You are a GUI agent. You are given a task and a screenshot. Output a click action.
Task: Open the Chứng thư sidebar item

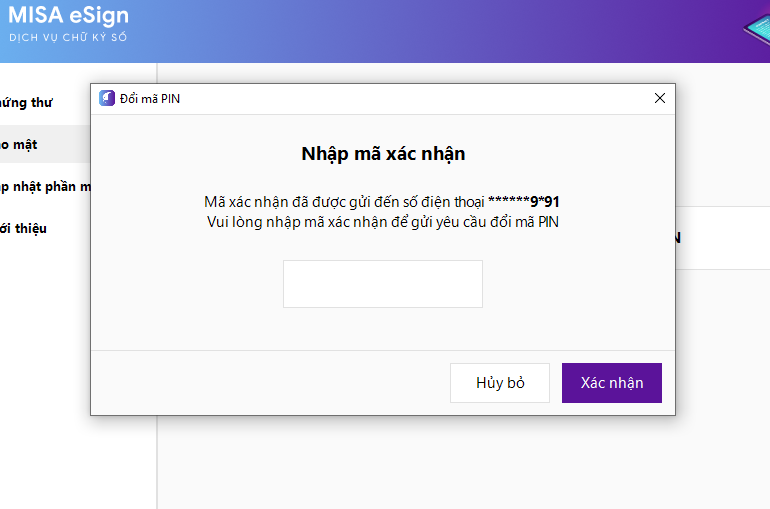click(x=26, y=103)
